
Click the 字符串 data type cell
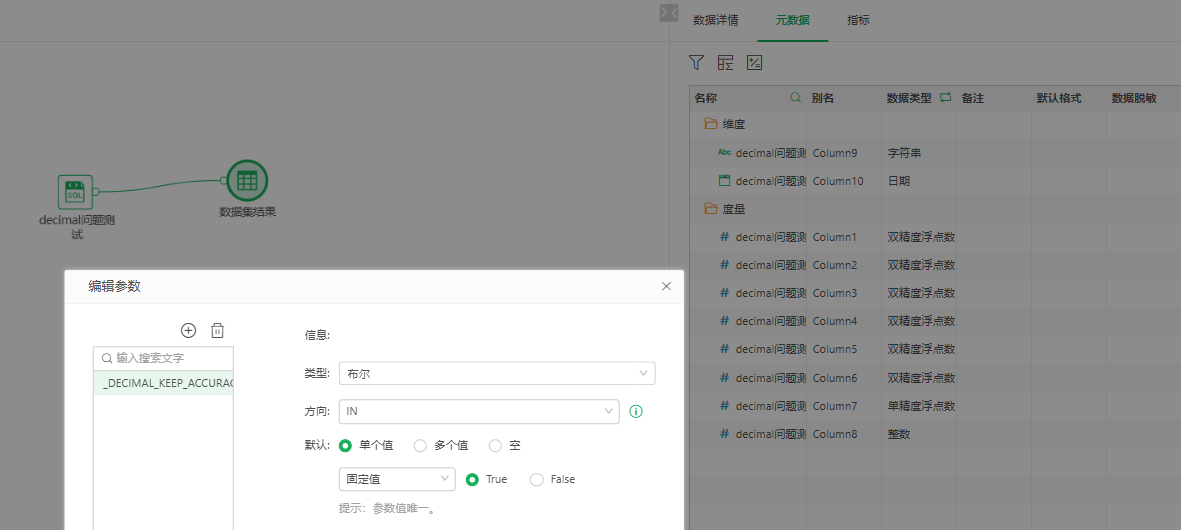tap(919, 153)
